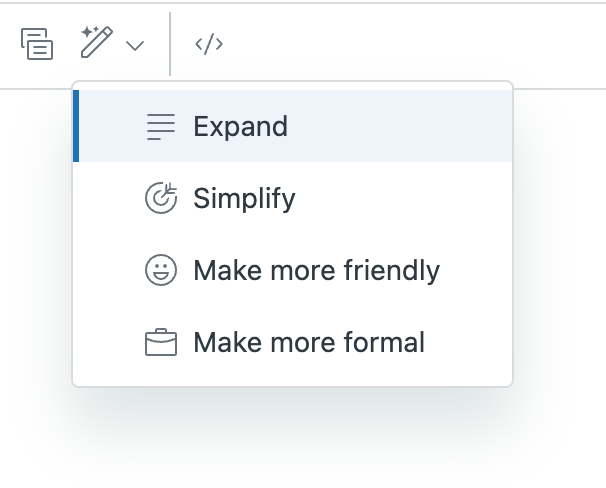Screen dimensions: 606x488
Task: Select the Expand text label
Action: pos(240,127)
